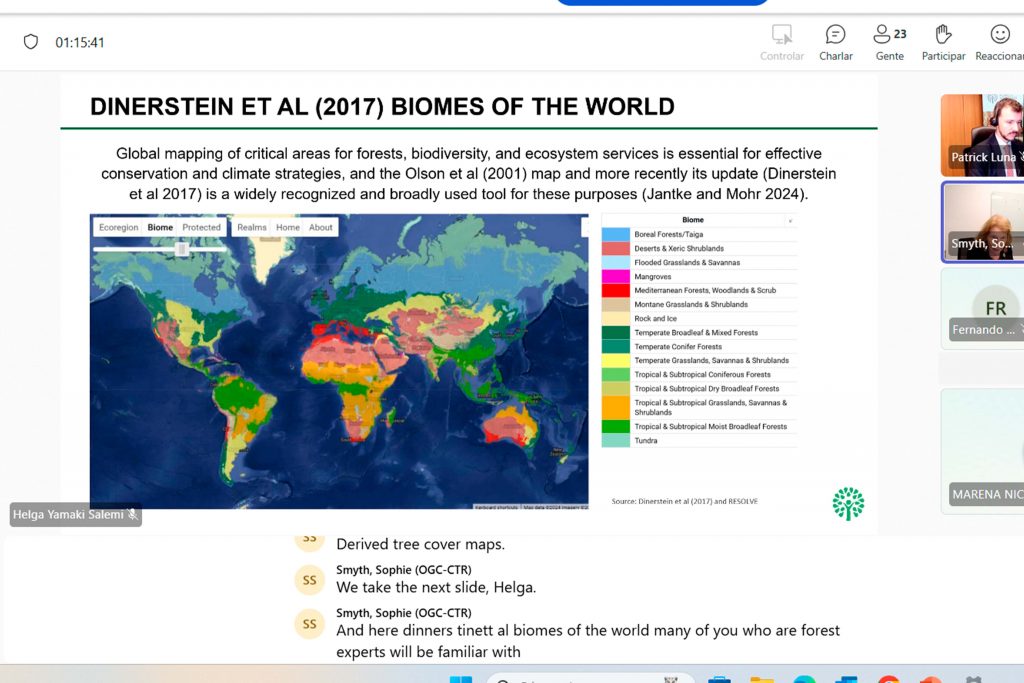The width and height of the screenshot is (1024, 683).
Task: Click the Controlar screen control icon
Action: tap(782, 41)
